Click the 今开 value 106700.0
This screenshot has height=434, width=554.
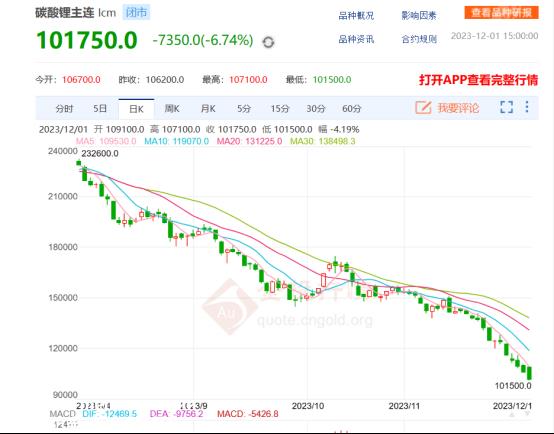point(81,80)
